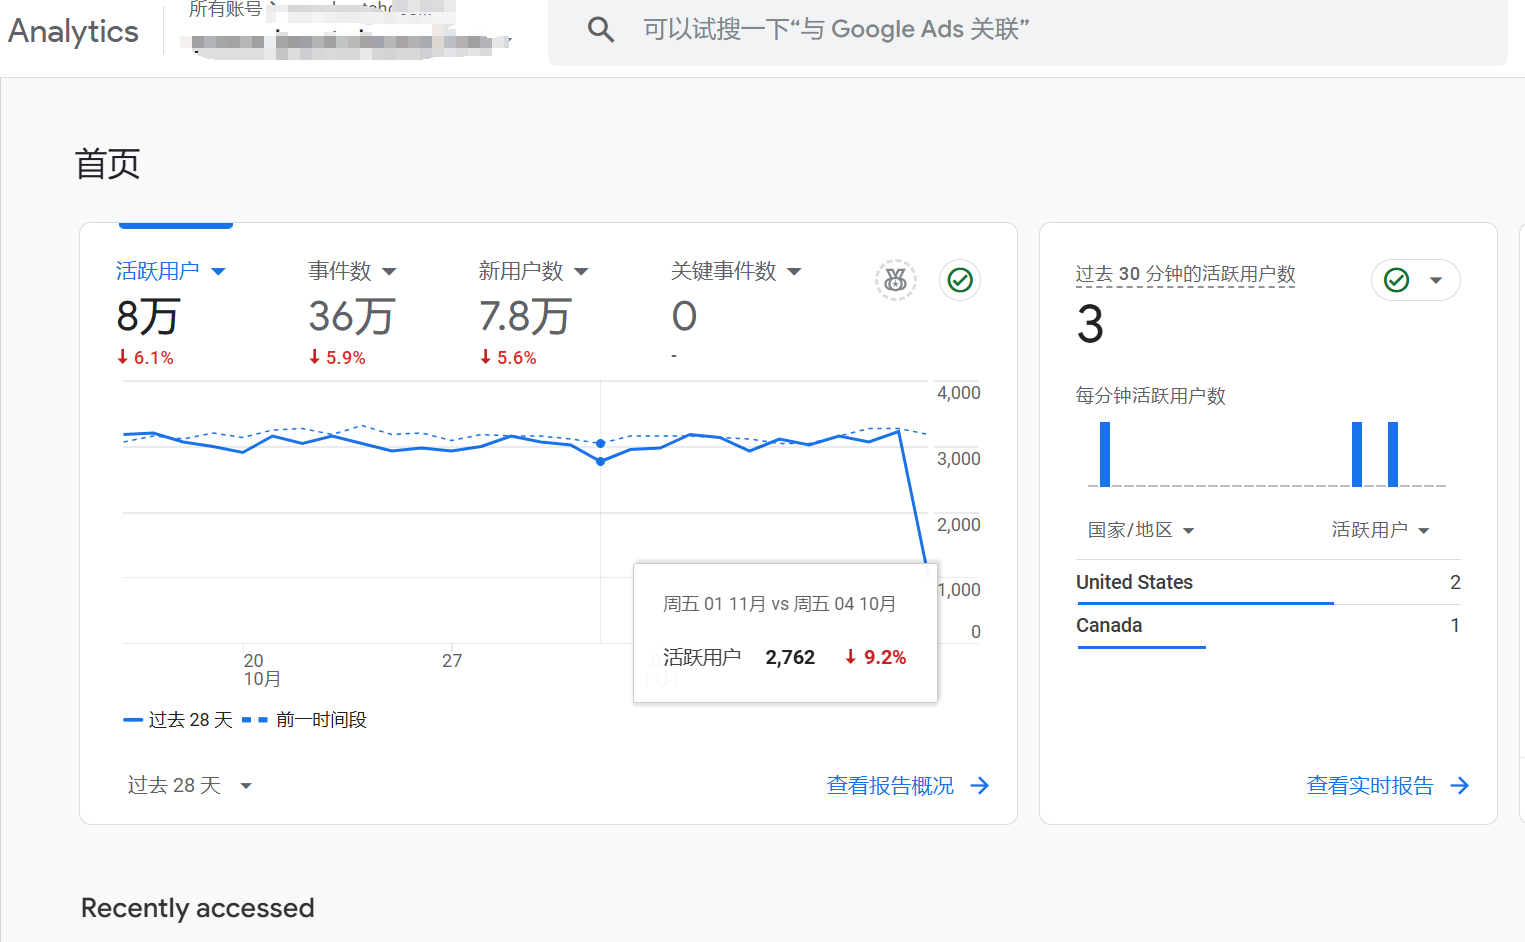Open the 活跃用户 metric dropdown
1525x942 pixels.
[219, 271]
